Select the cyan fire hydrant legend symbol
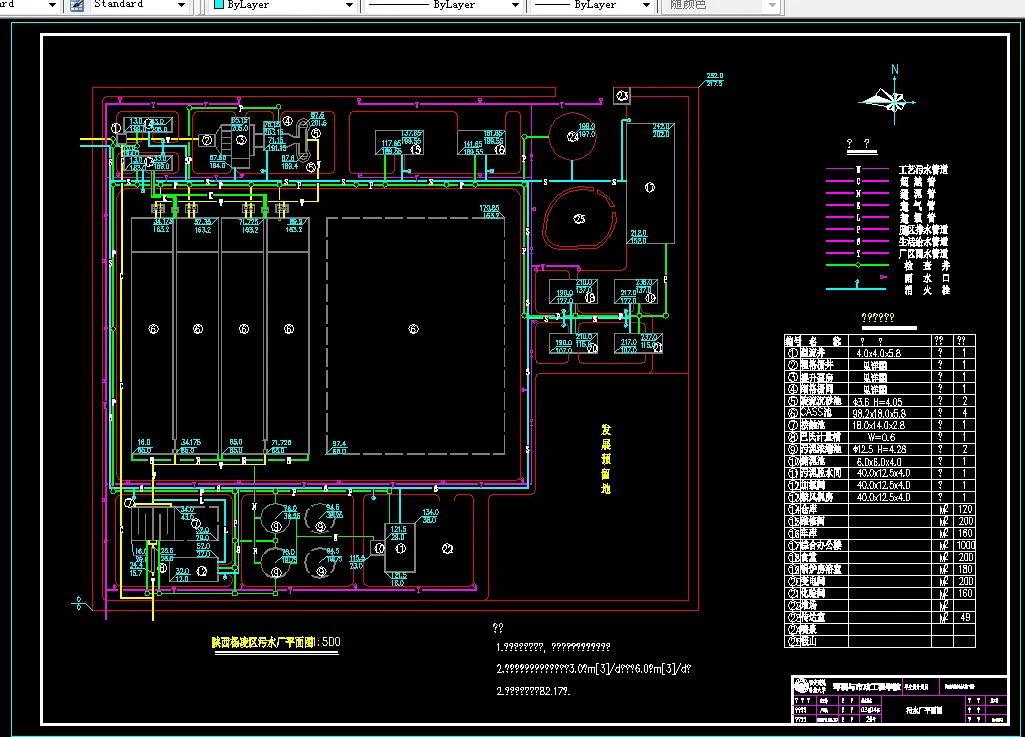The height and width of the screenshot is (737, 1025). coord(856,285)
